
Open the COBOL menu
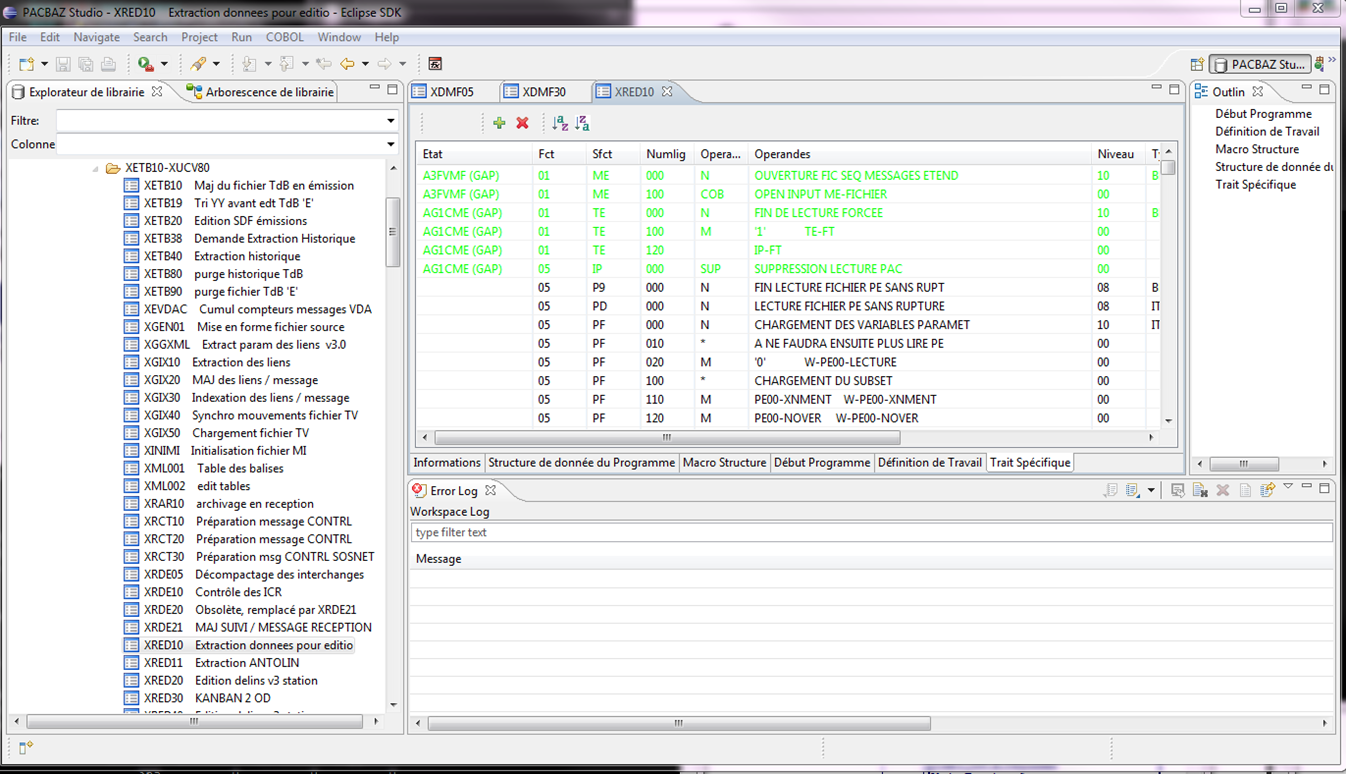[284, 37]
